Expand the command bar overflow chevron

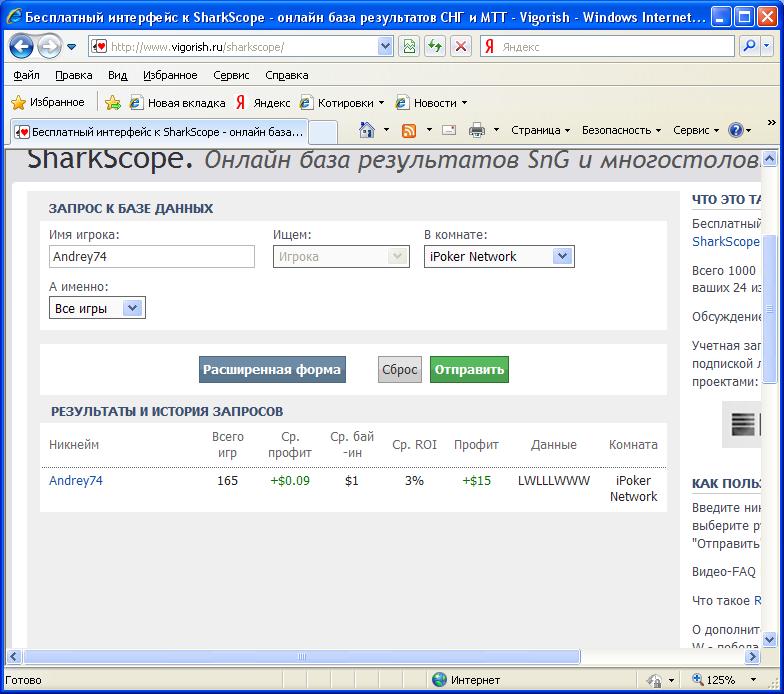point(772,122)
